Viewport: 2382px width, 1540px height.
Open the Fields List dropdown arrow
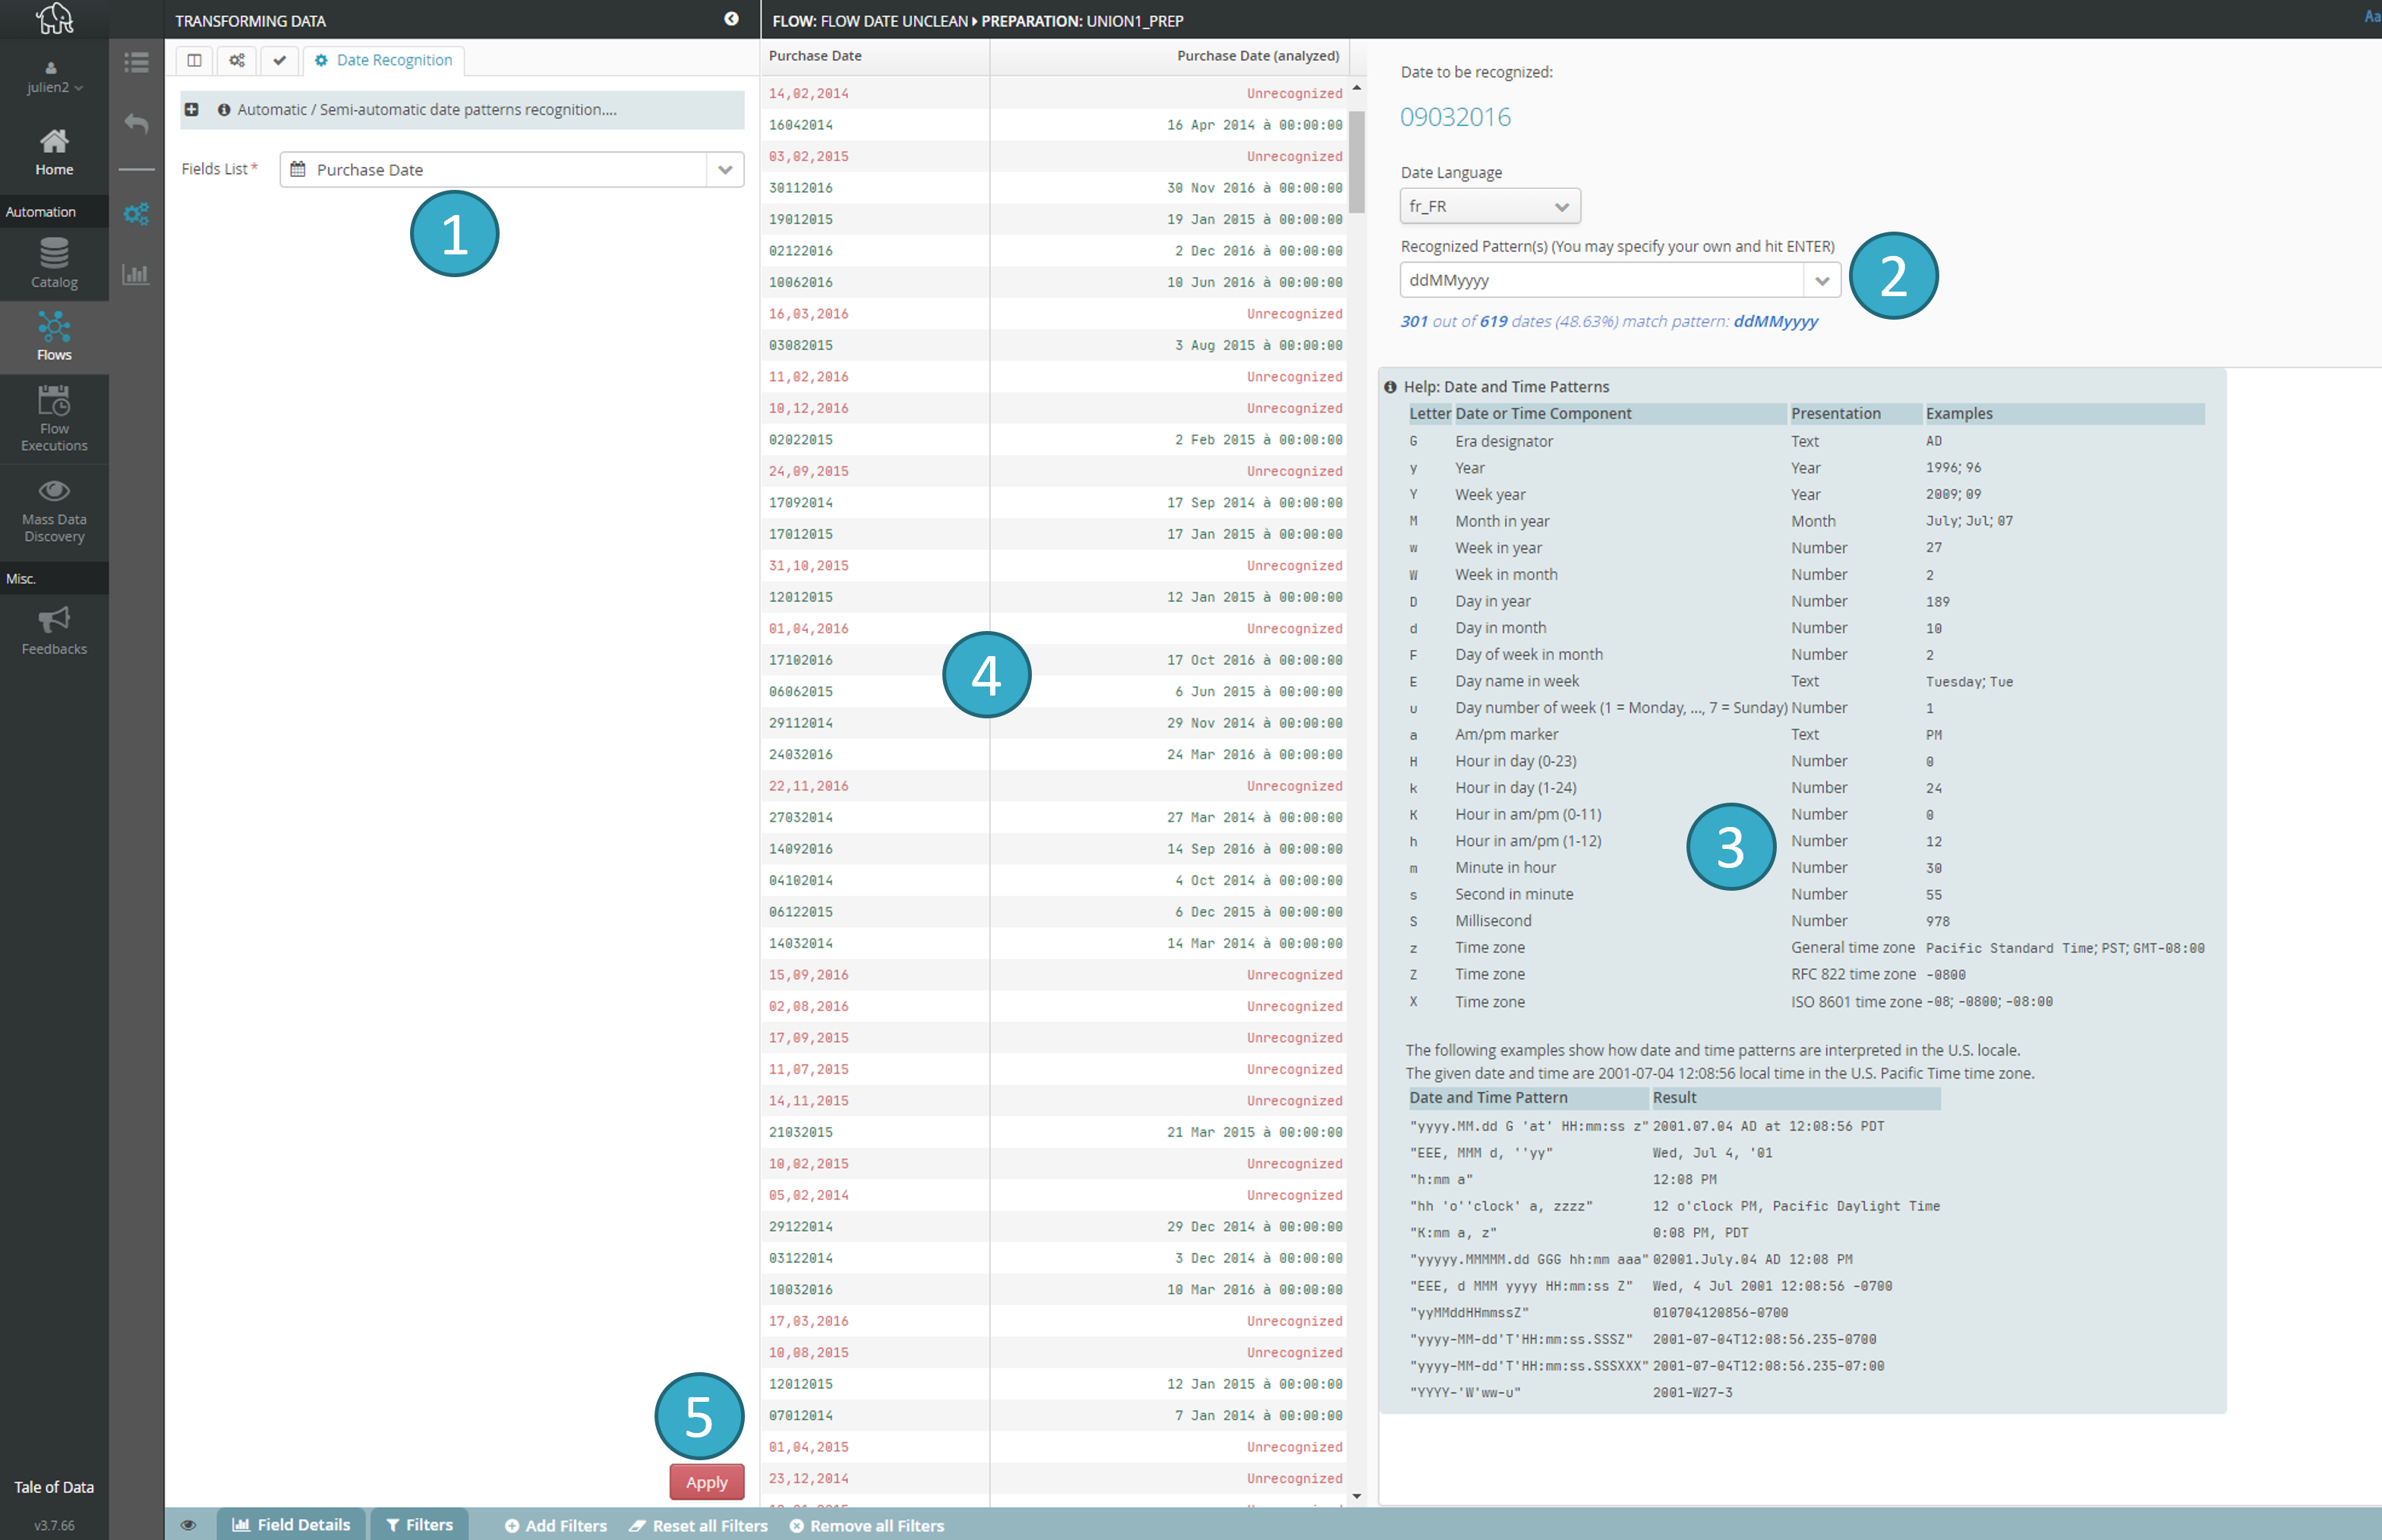pos(725,170)
